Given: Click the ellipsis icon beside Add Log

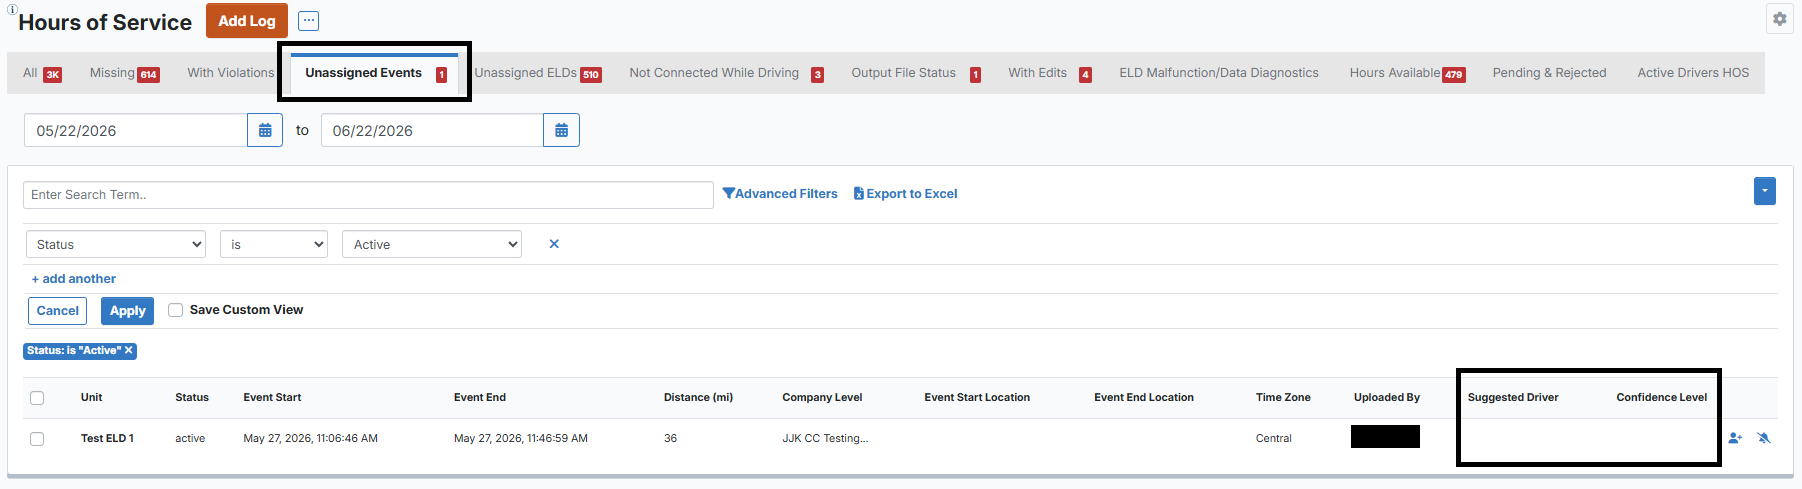Looking at the screenshot, I should coord(309,21).
